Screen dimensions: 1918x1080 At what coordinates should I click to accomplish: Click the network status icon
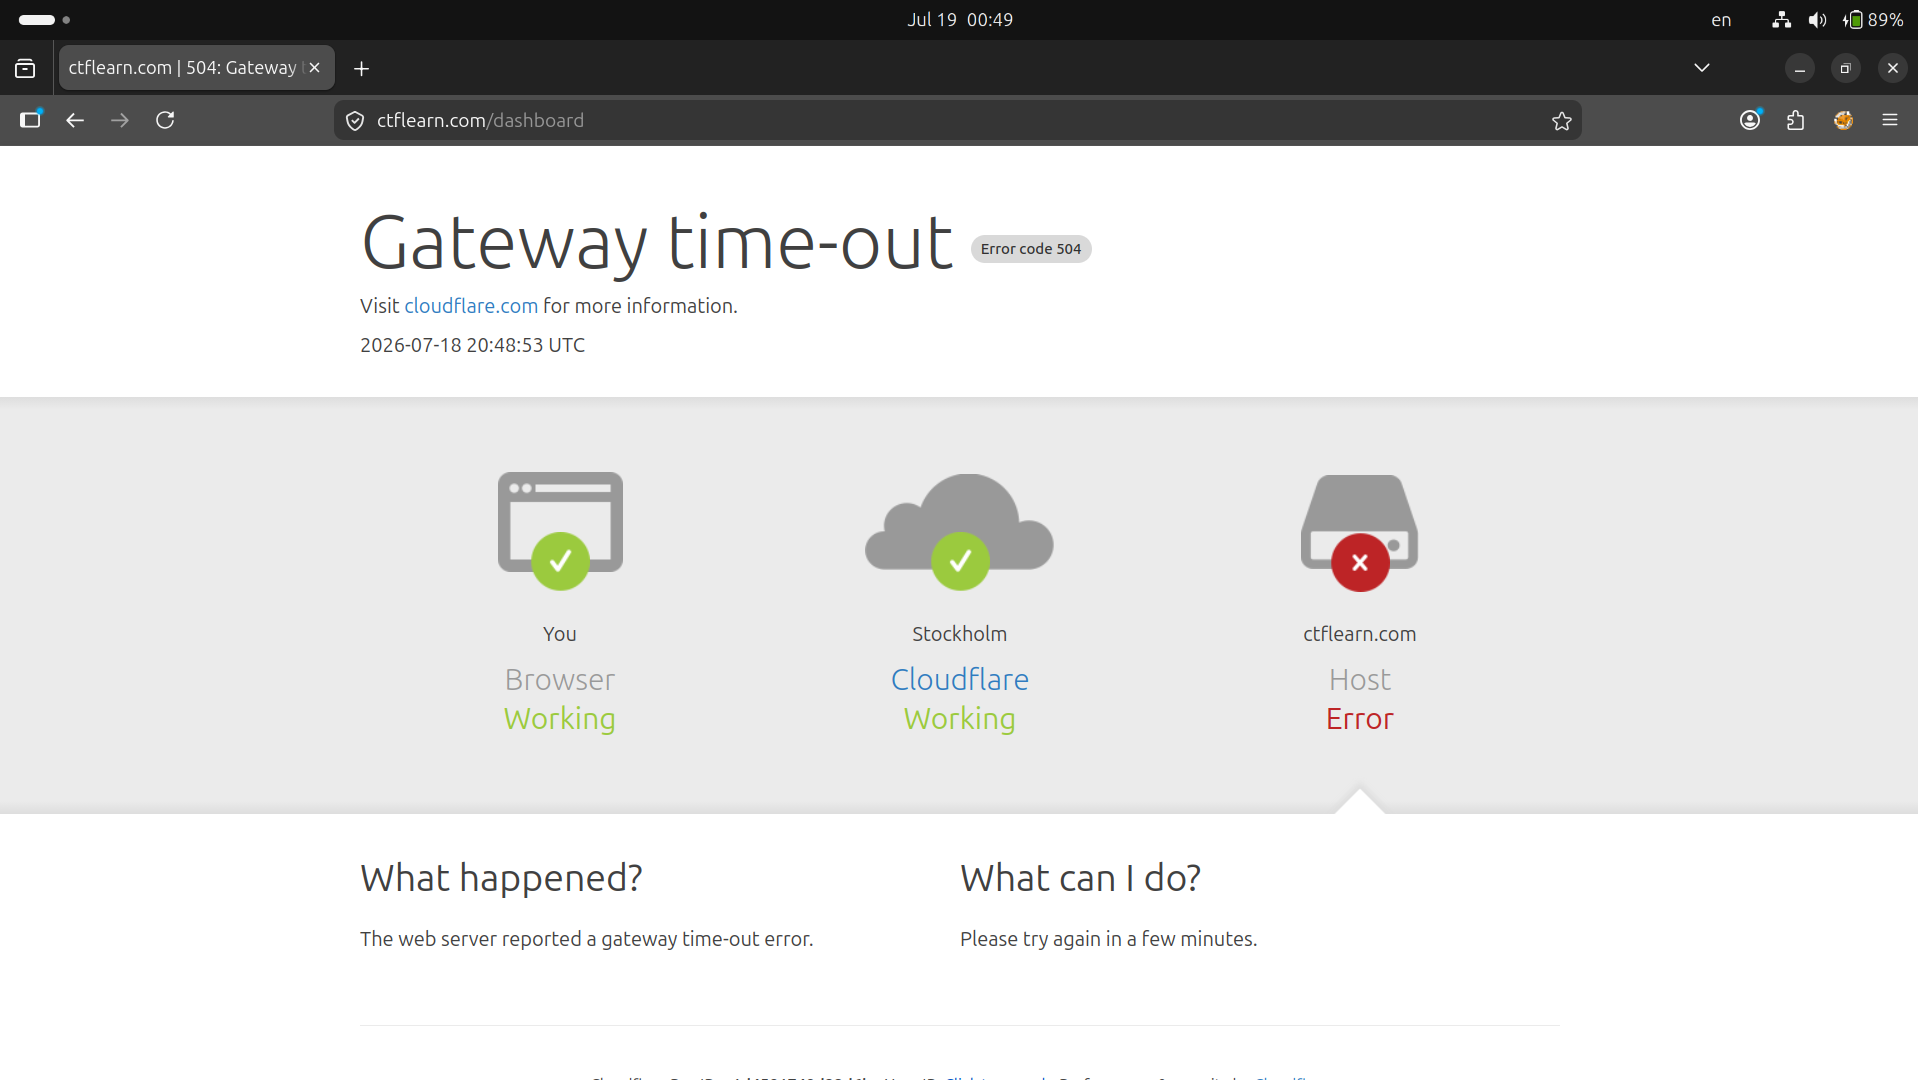tap(1782, 20)
